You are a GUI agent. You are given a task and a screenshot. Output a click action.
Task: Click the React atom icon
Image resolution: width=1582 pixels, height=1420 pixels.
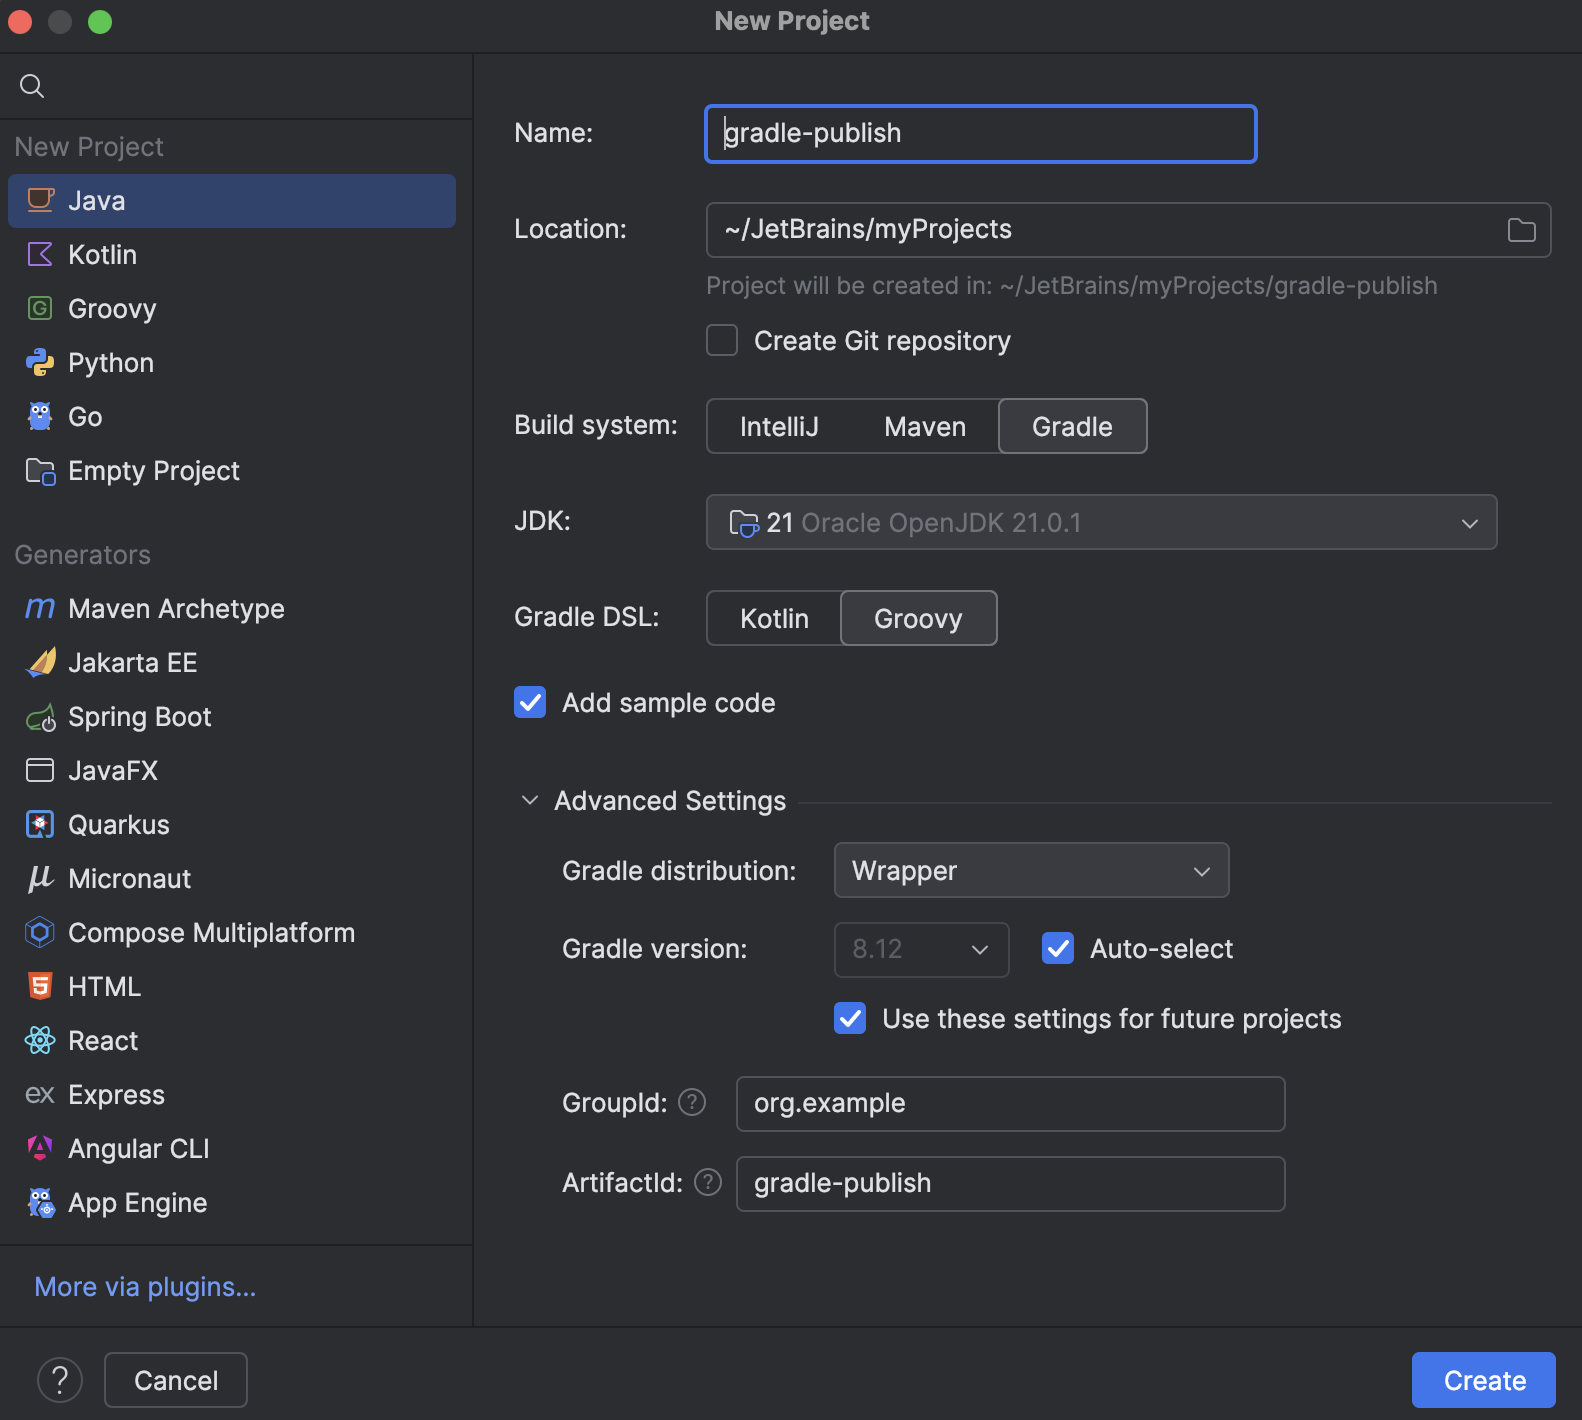click(40, 1041)
